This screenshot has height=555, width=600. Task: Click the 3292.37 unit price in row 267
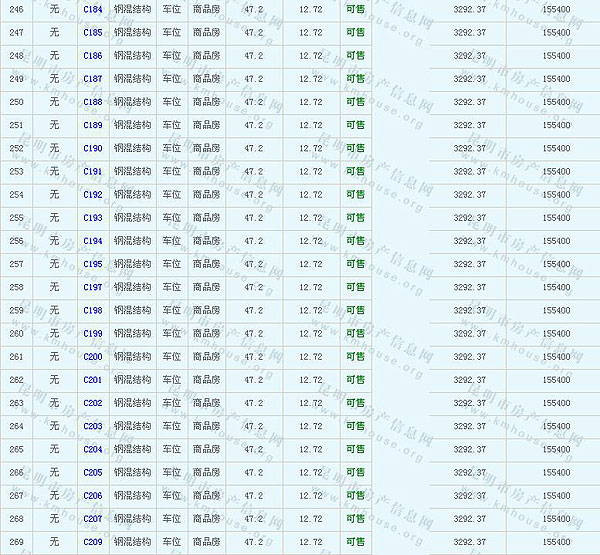(x=469, y=495)
